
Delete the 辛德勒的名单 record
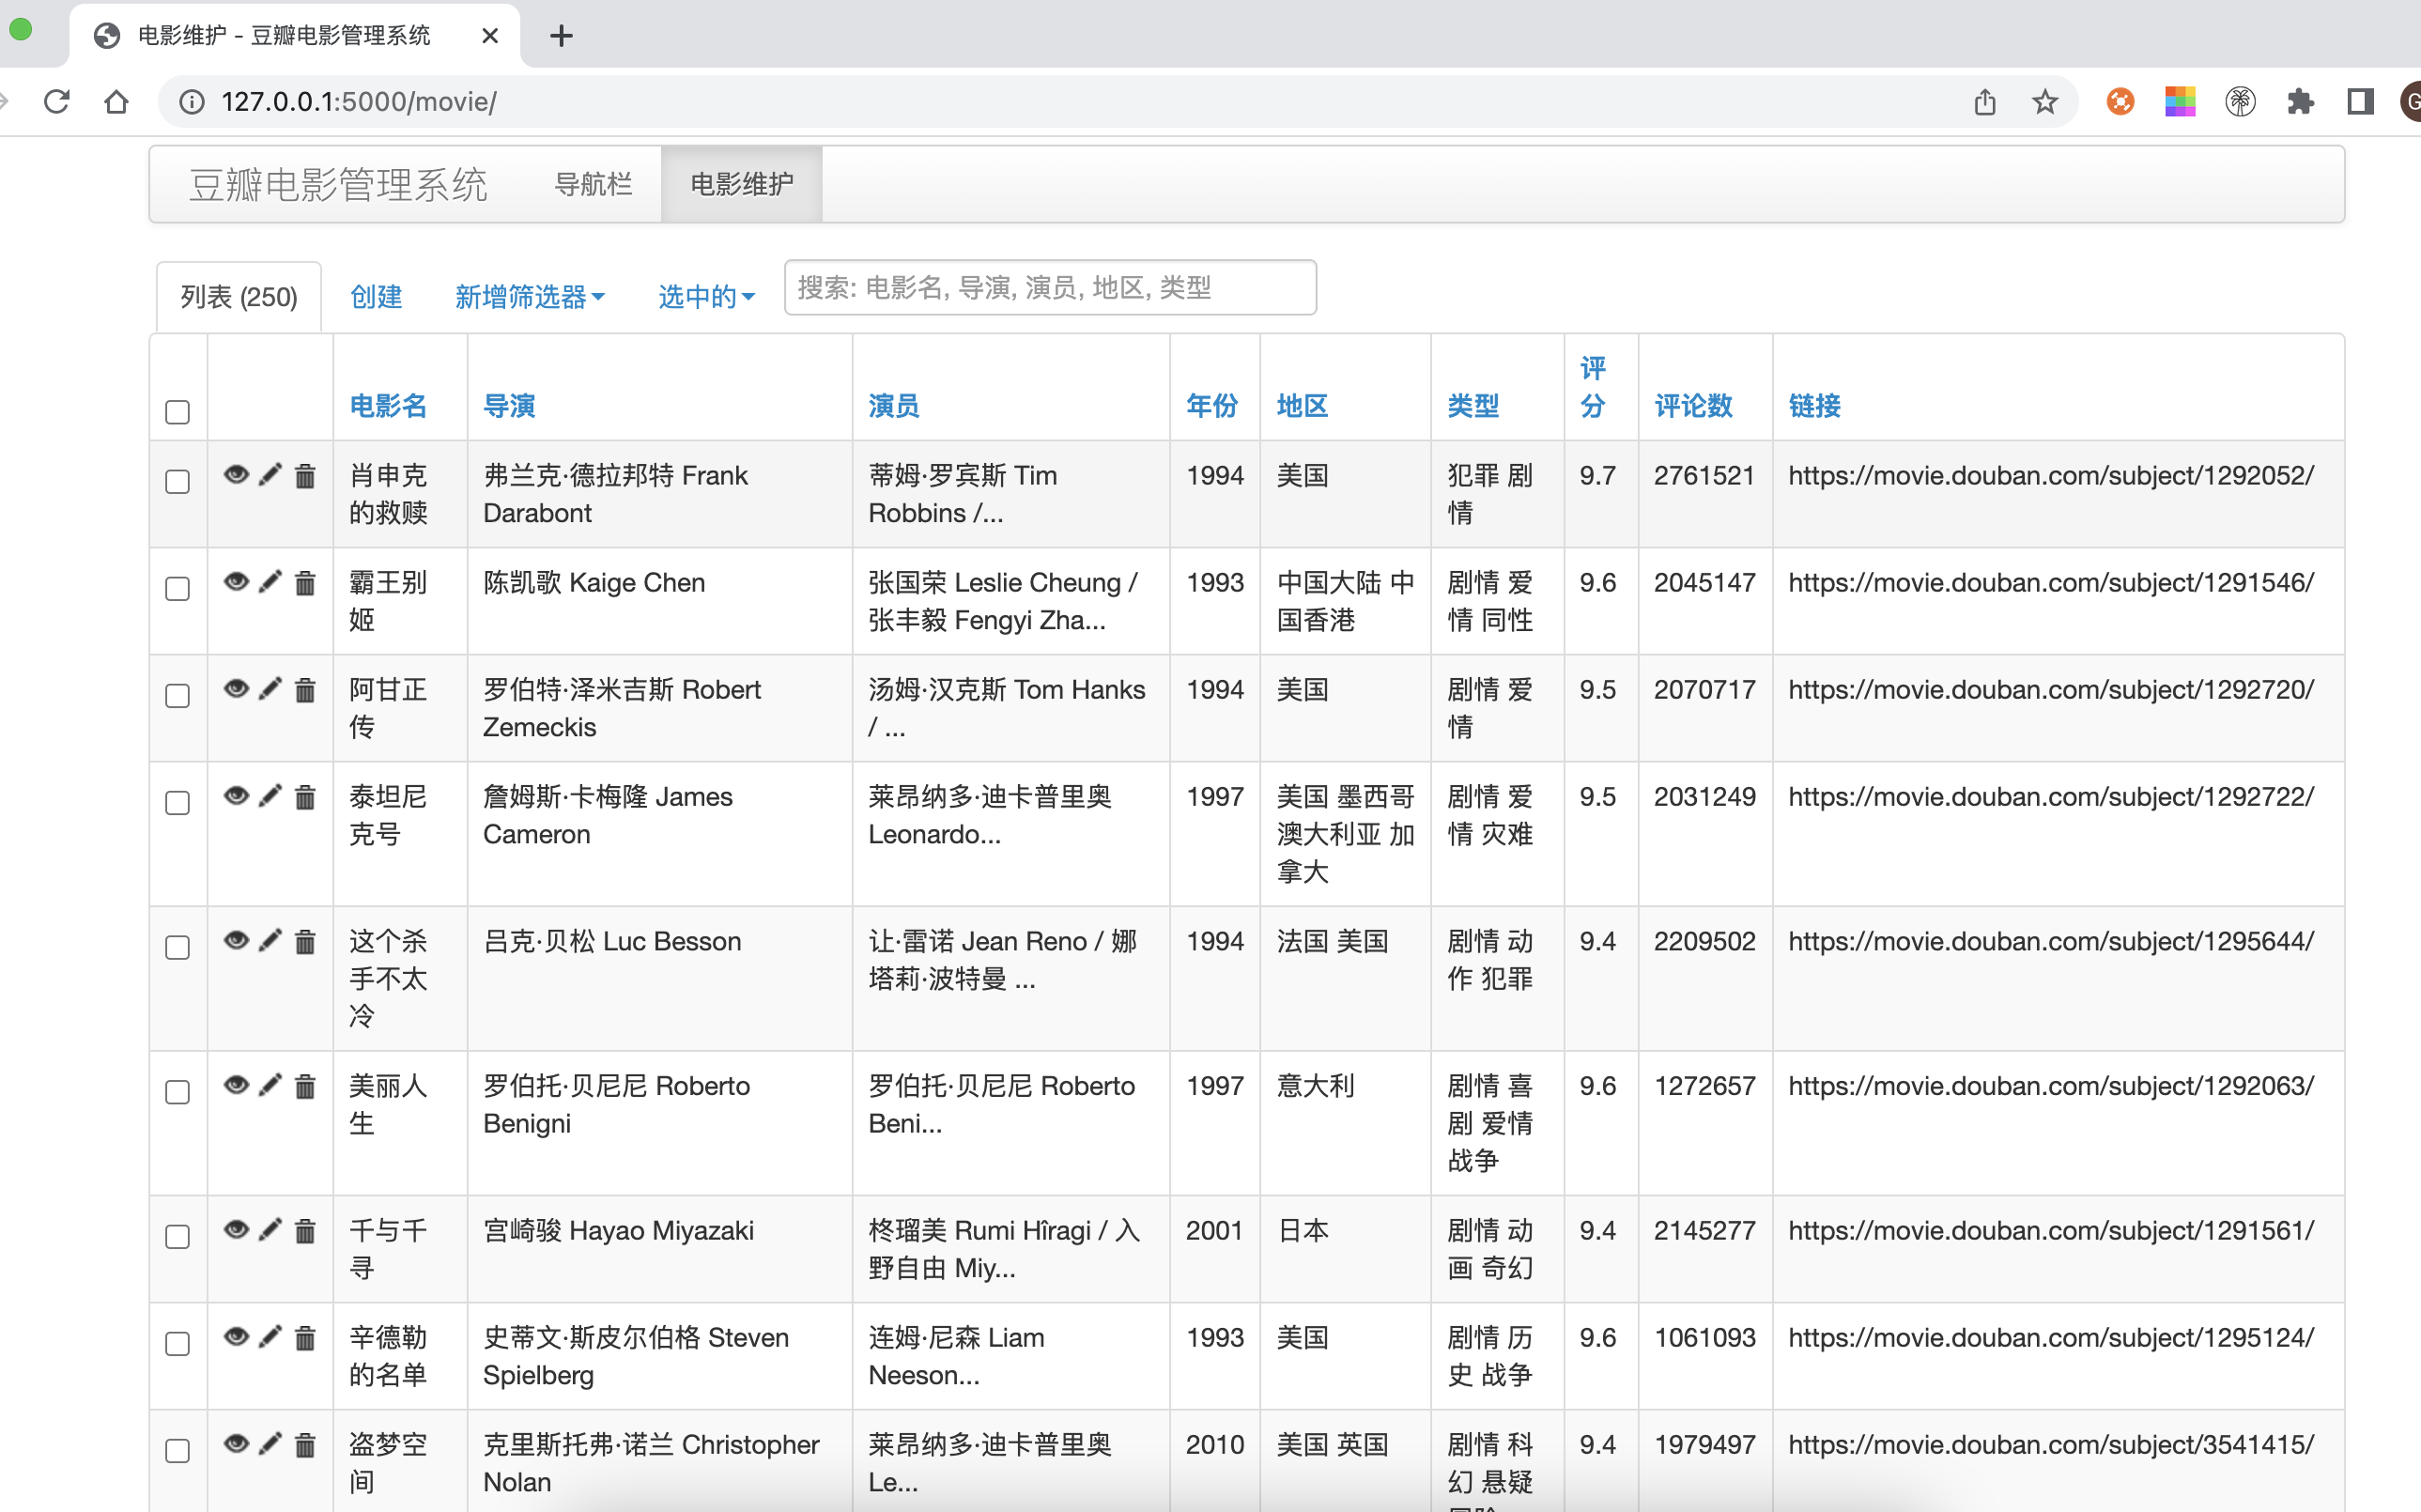pyautogui.click(x=305, y=1338)
